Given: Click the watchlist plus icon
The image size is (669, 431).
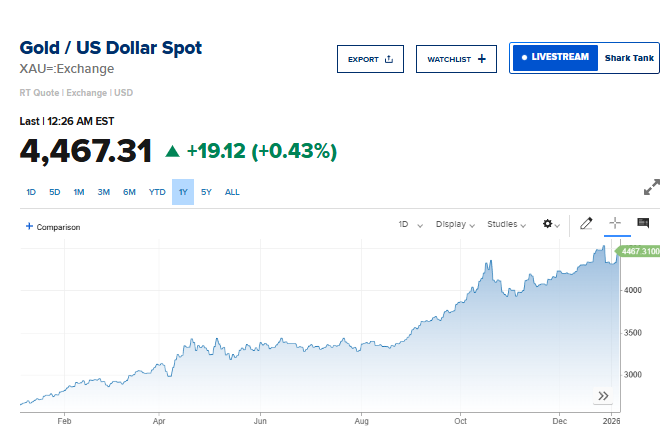Looking at the screenshot, I should [481, 59].
